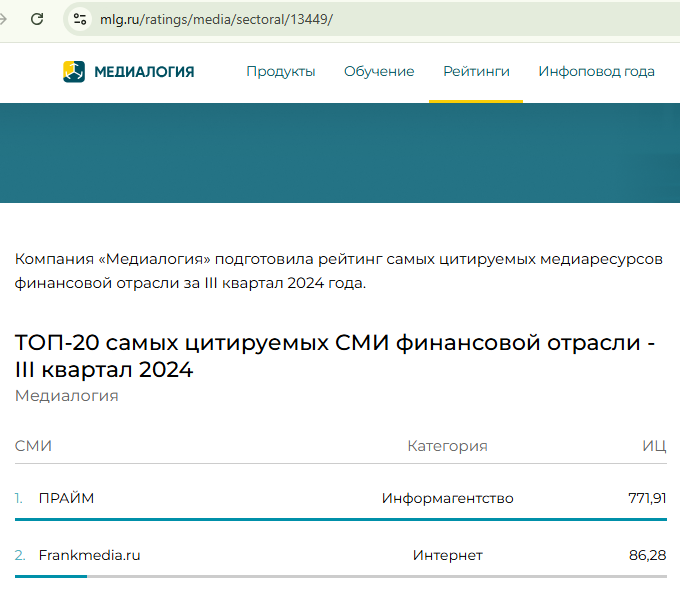The image size is (680, 589).
Task: Open Инфоповод года menu item
Action: tap(596, 72)
